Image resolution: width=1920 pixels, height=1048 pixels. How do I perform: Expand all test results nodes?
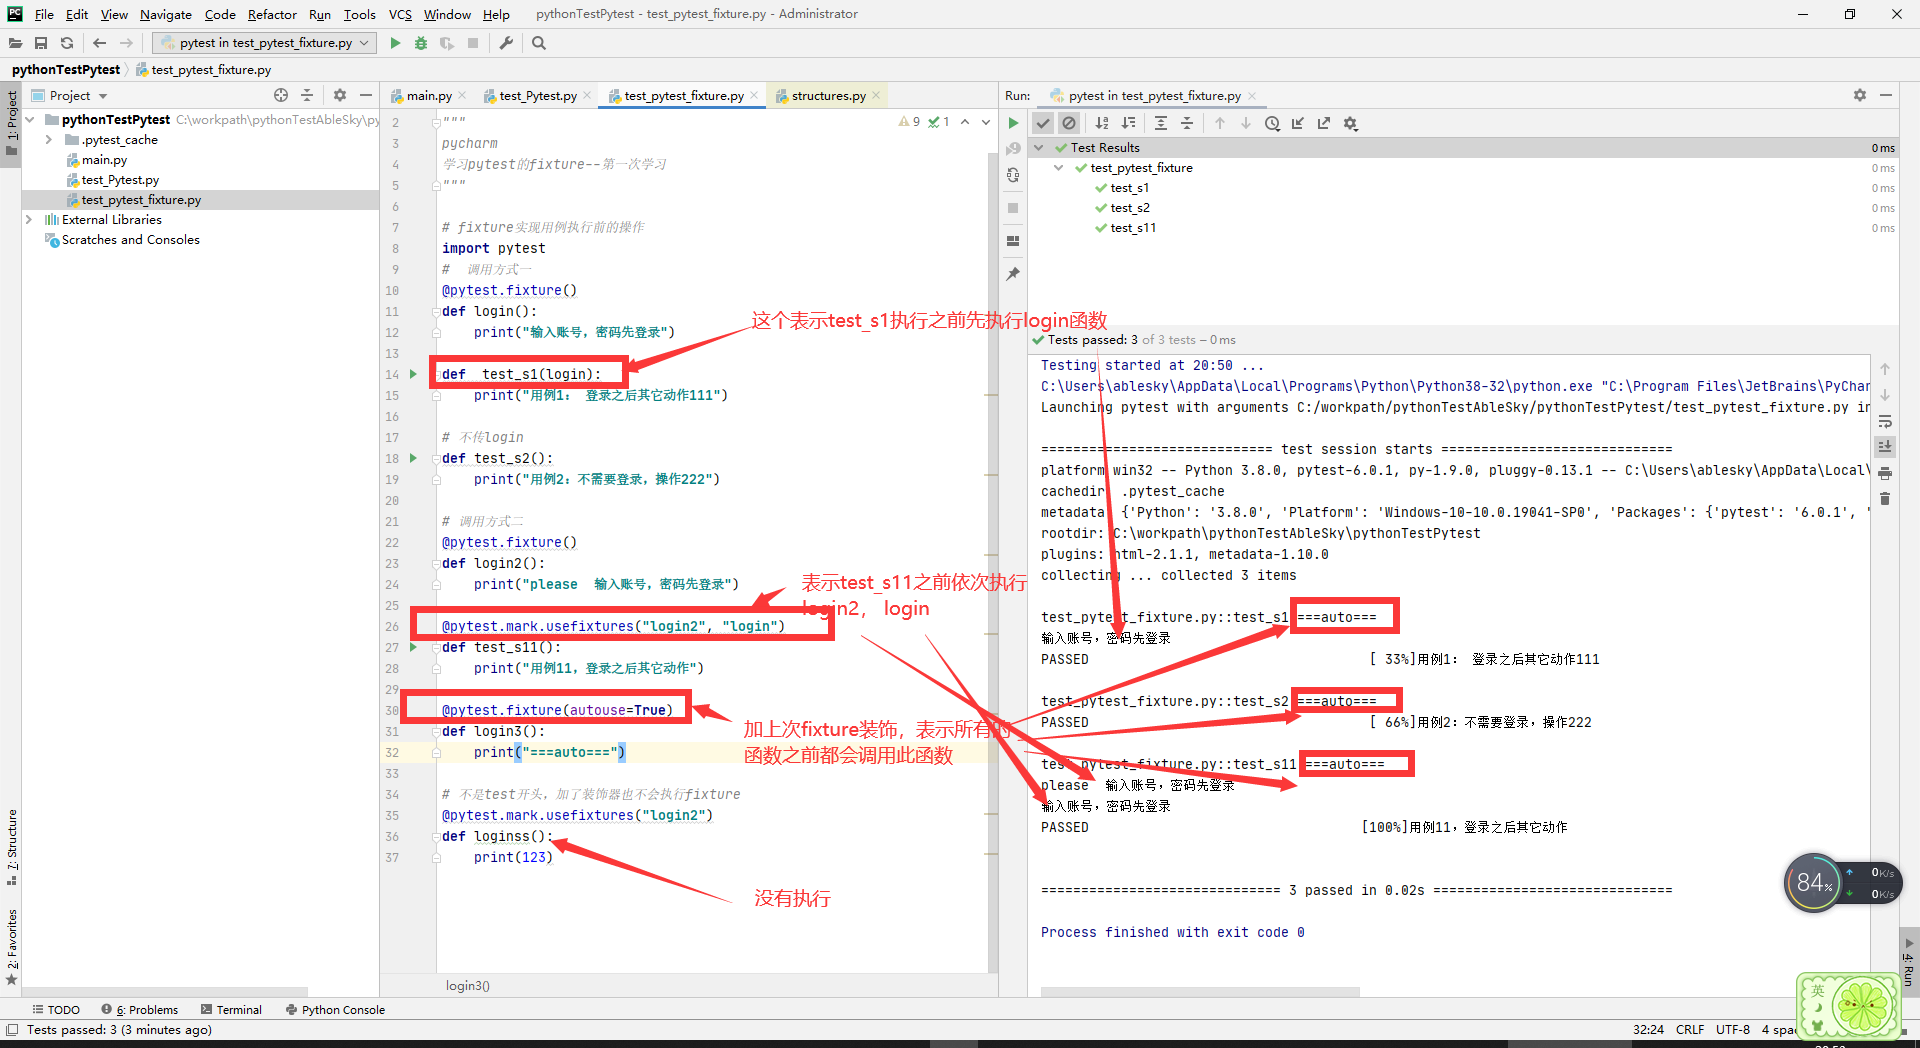[x=1161, y=123]
